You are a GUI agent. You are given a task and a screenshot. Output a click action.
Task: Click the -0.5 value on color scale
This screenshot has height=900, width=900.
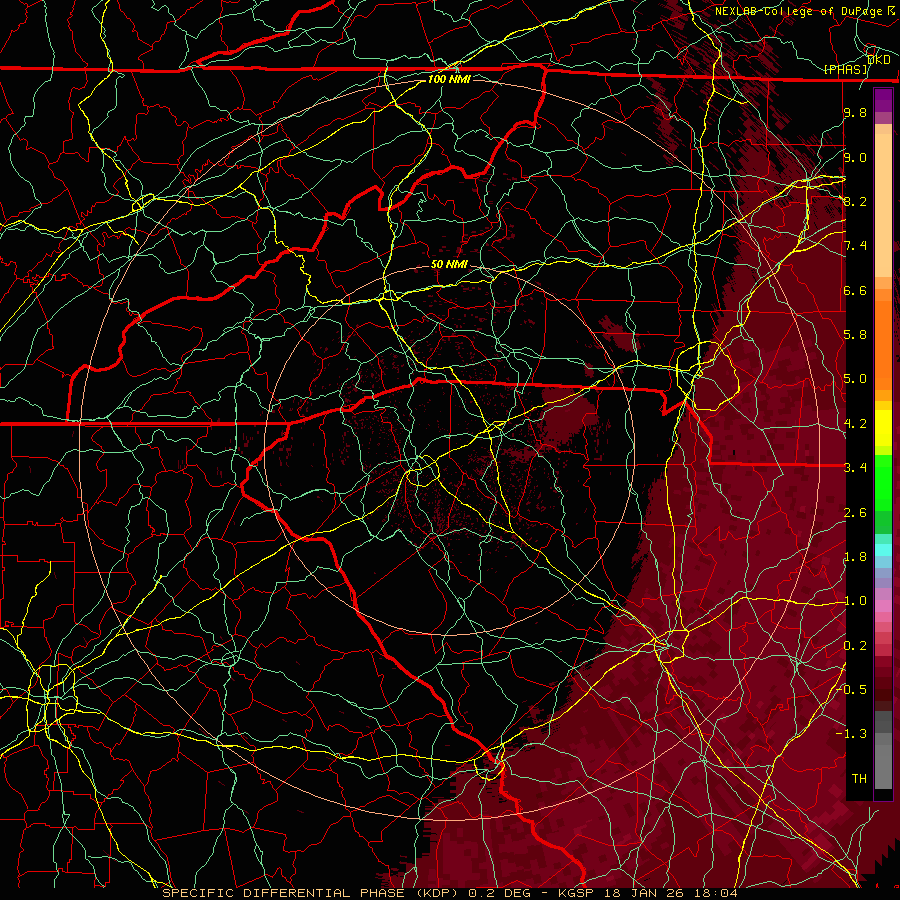pyautogui.click(x=852, y=690)
